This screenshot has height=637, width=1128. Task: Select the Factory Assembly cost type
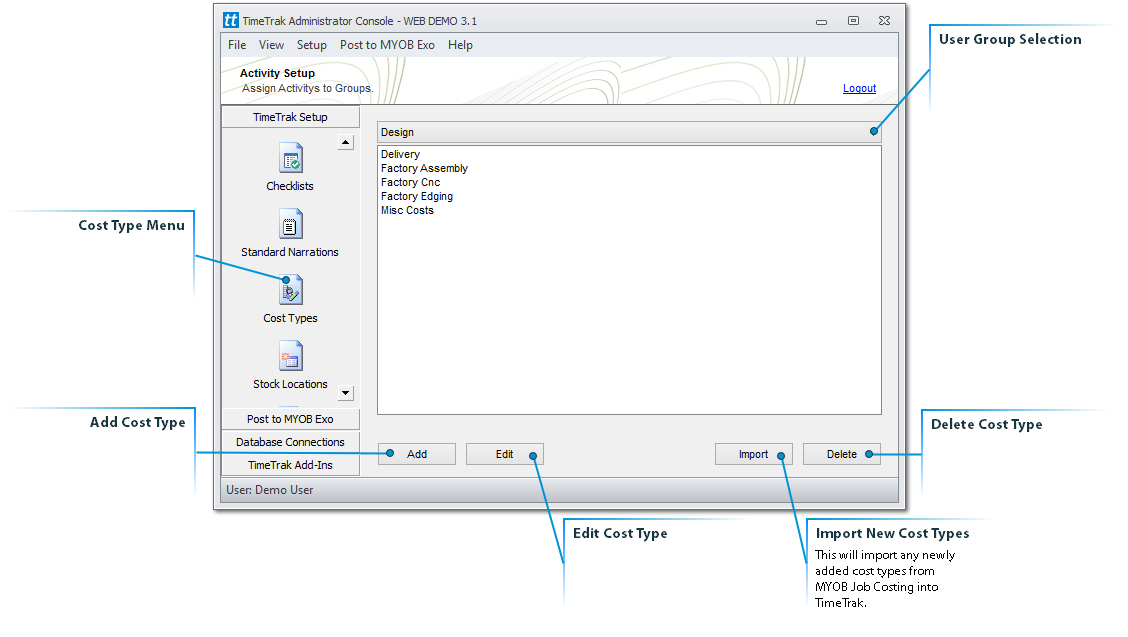pos(424,168)
